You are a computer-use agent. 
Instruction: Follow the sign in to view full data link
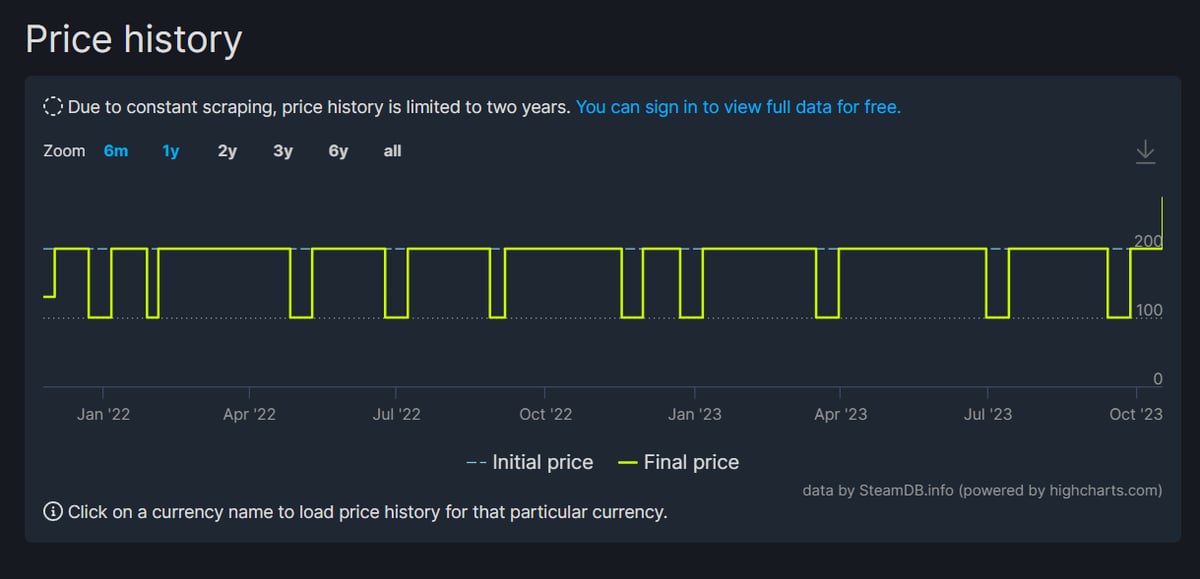click(x=738, y=106)
